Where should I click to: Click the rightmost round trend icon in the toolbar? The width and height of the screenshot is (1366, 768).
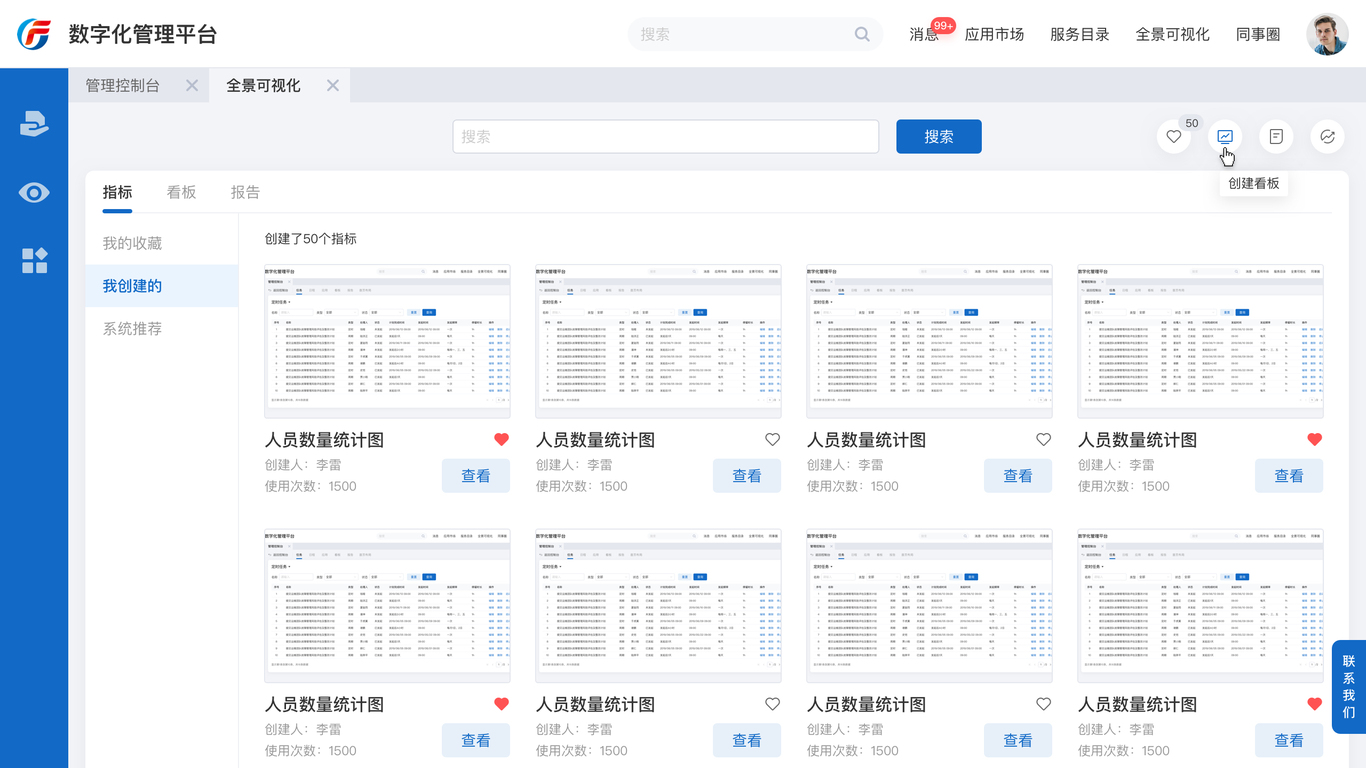(1327, 137)
